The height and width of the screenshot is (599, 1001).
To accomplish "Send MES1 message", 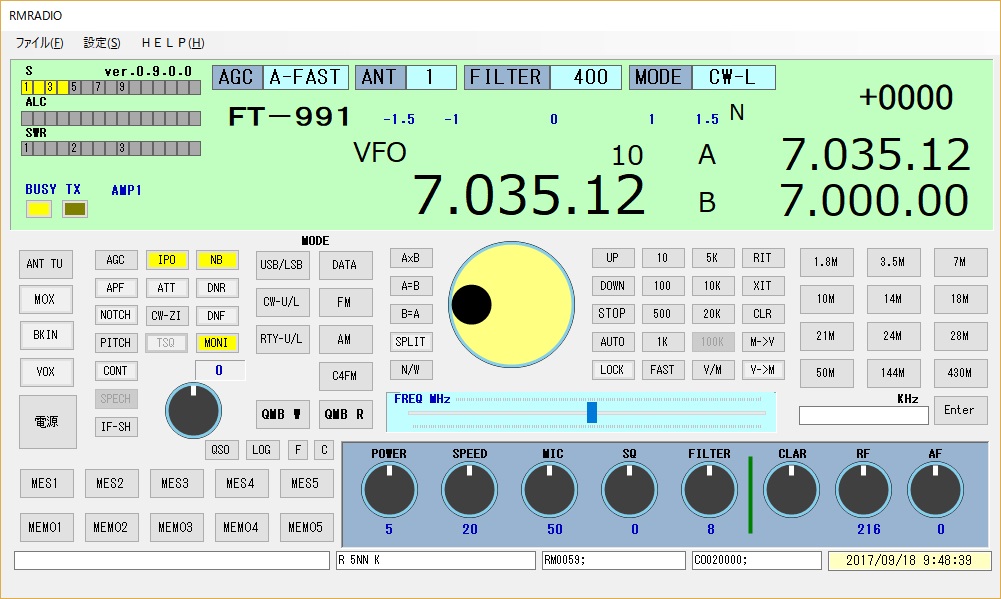I will [x=46, y=484].
